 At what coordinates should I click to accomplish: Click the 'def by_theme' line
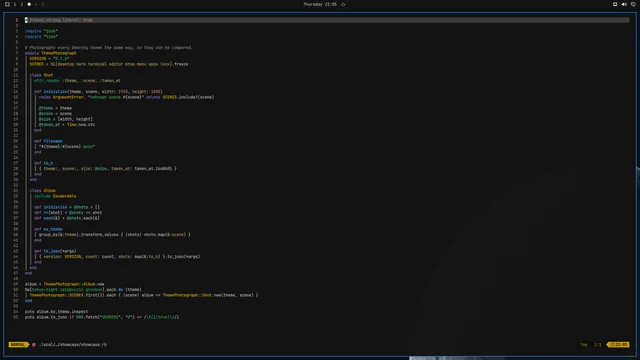48,229
